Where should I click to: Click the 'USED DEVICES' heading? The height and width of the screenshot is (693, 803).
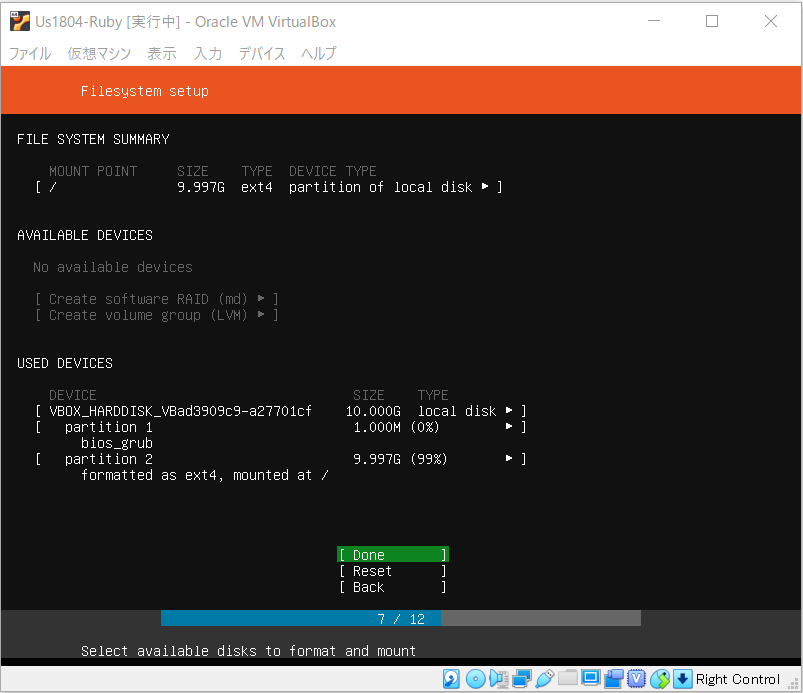pyautogui.click(x=65, y=363)
